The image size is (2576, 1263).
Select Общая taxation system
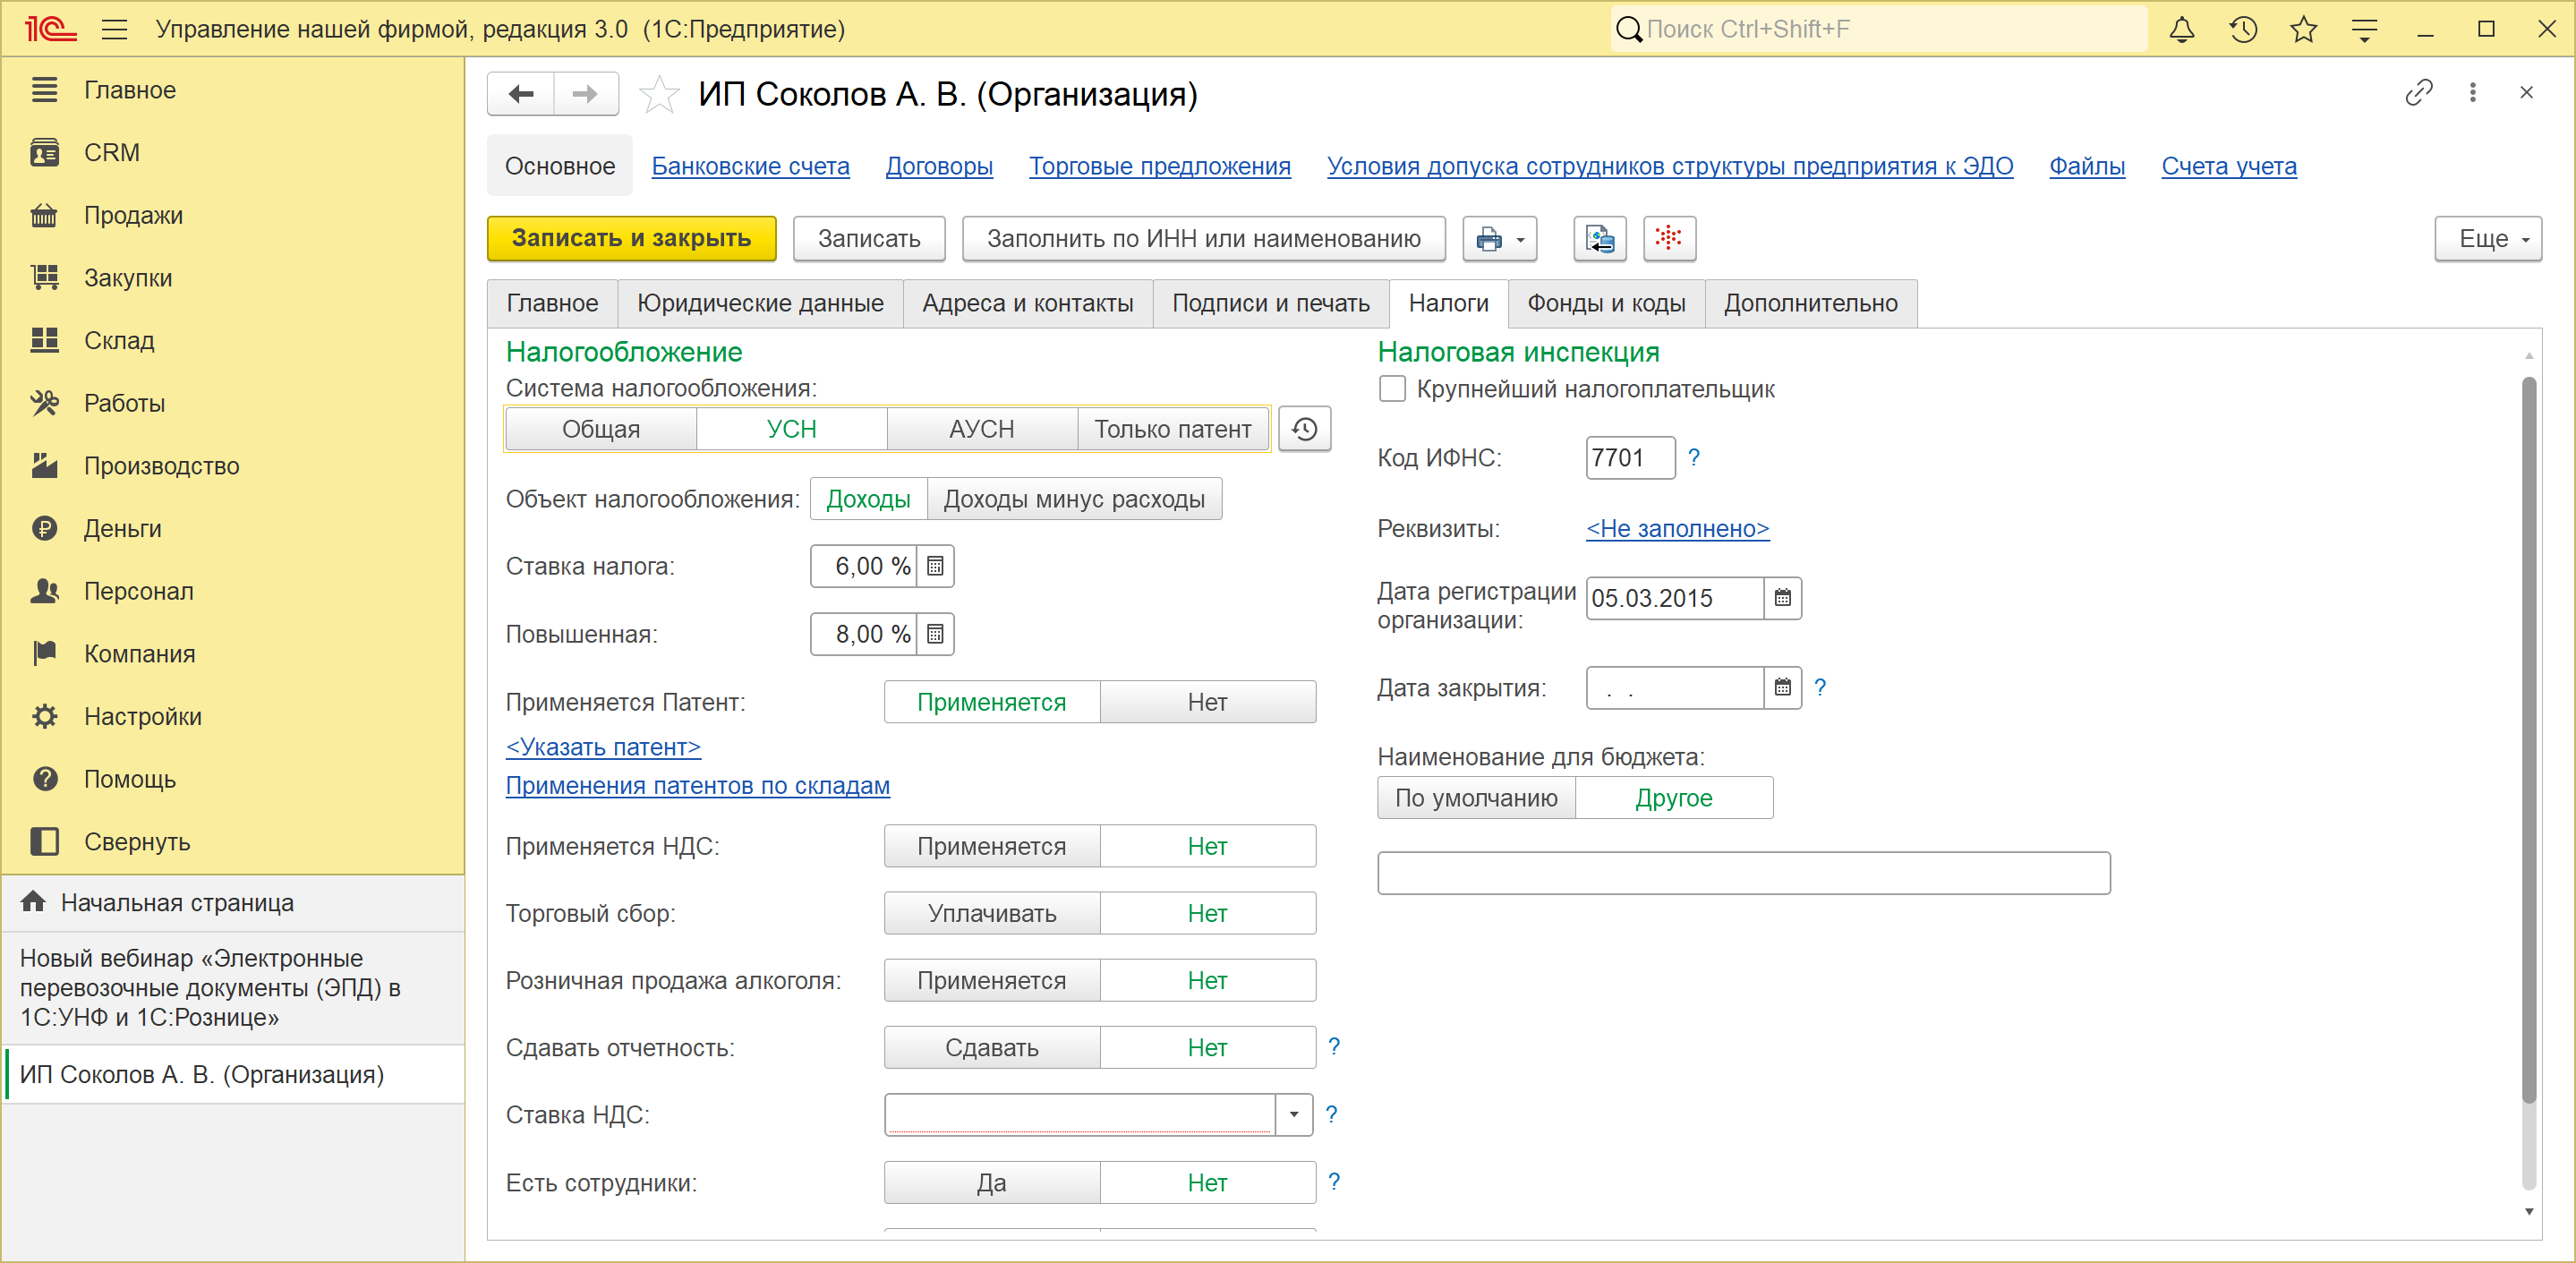tap(601, 429)
